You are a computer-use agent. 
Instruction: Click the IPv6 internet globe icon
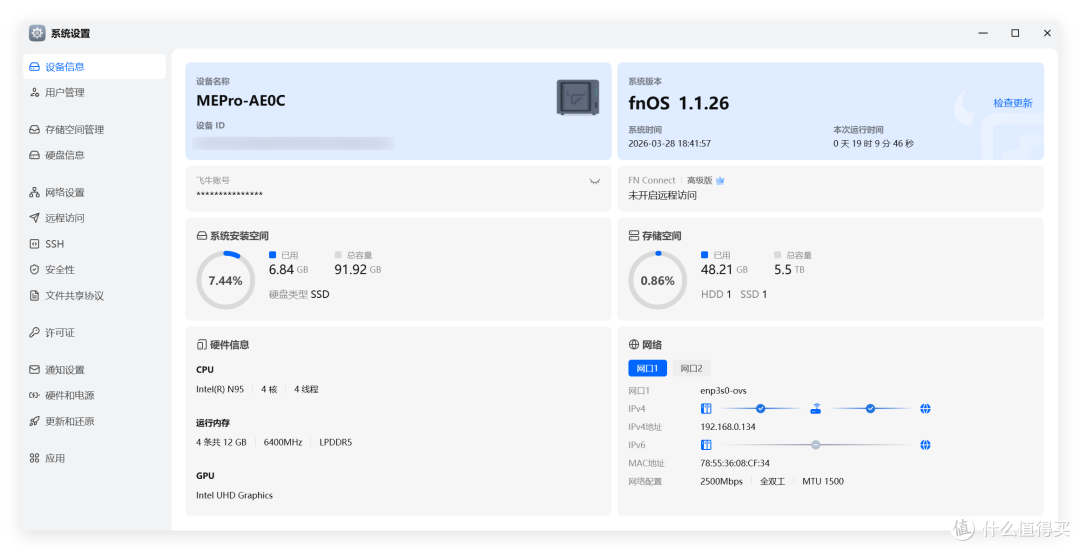(x=925, y=445)
